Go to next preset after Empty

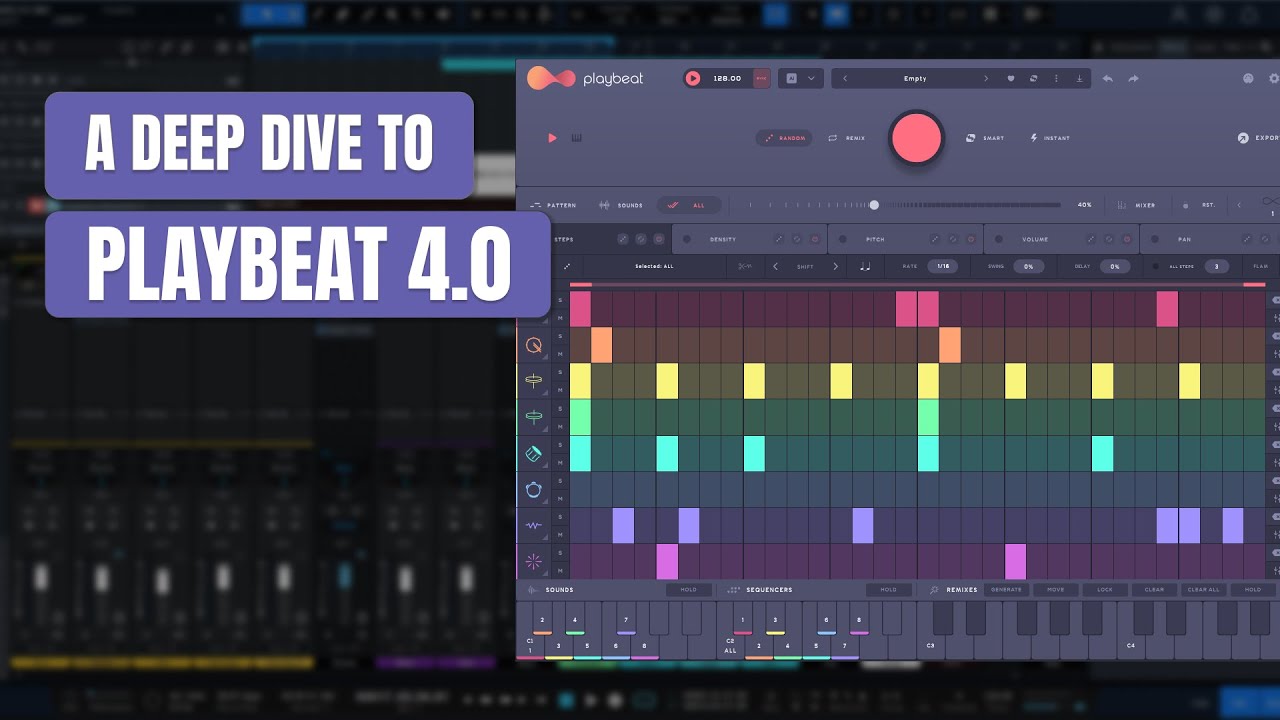pos(986,78)
